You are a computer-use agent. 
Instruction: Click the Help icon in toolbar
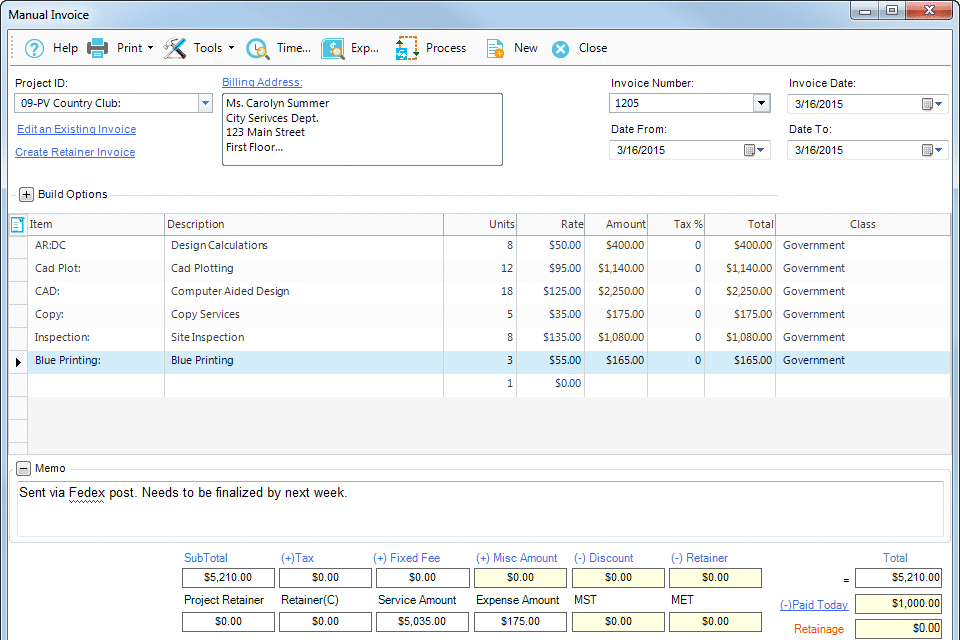click(35, 48)
